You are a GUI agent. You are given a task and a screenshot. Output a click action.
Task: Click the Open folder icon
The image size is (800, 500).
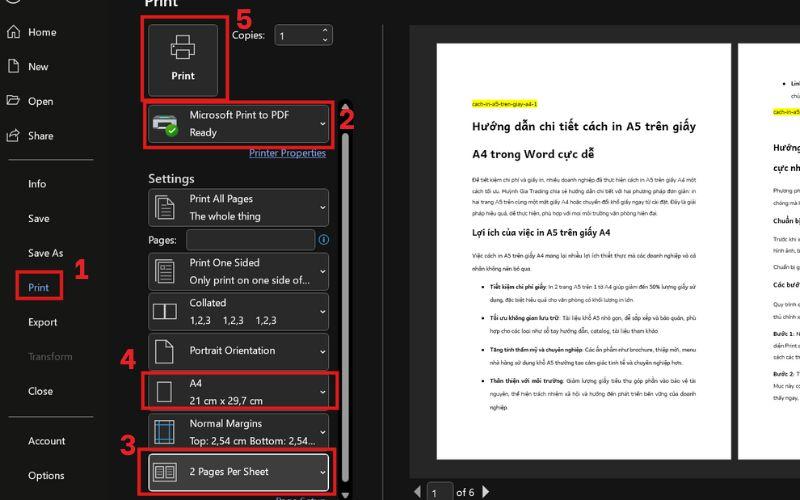pos(13,101)
